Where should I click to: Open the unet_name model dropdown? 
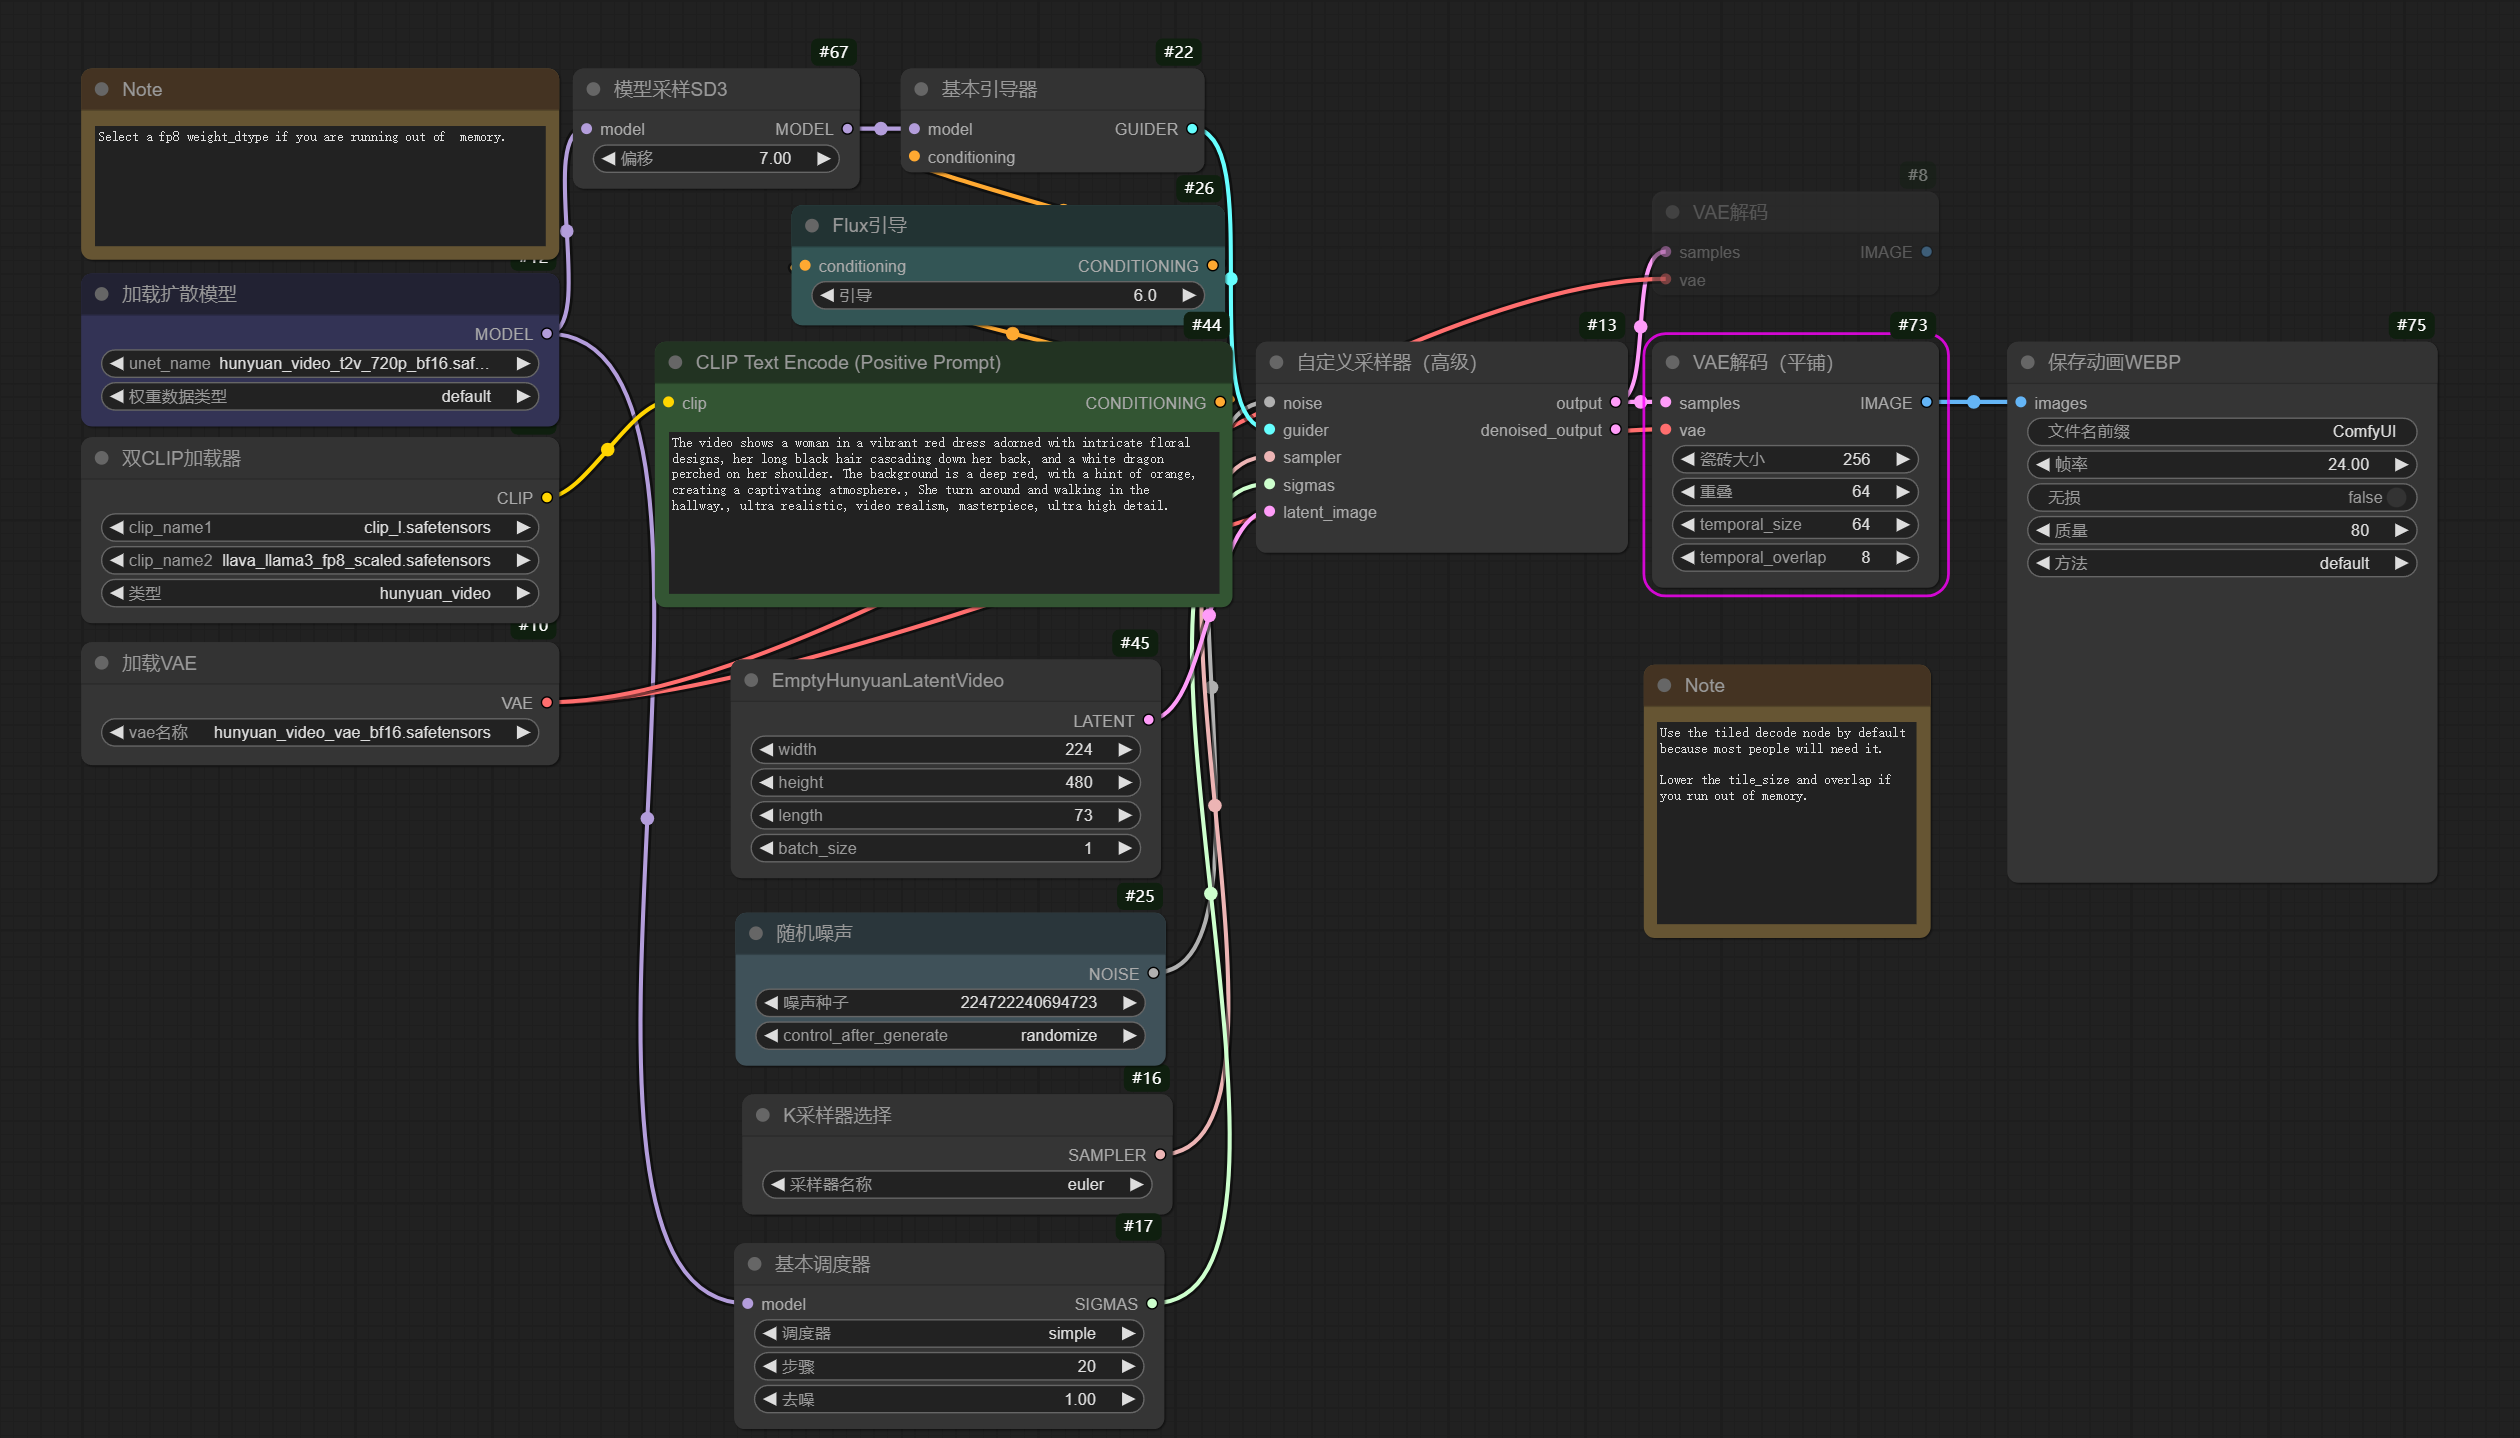click(320, 363)
